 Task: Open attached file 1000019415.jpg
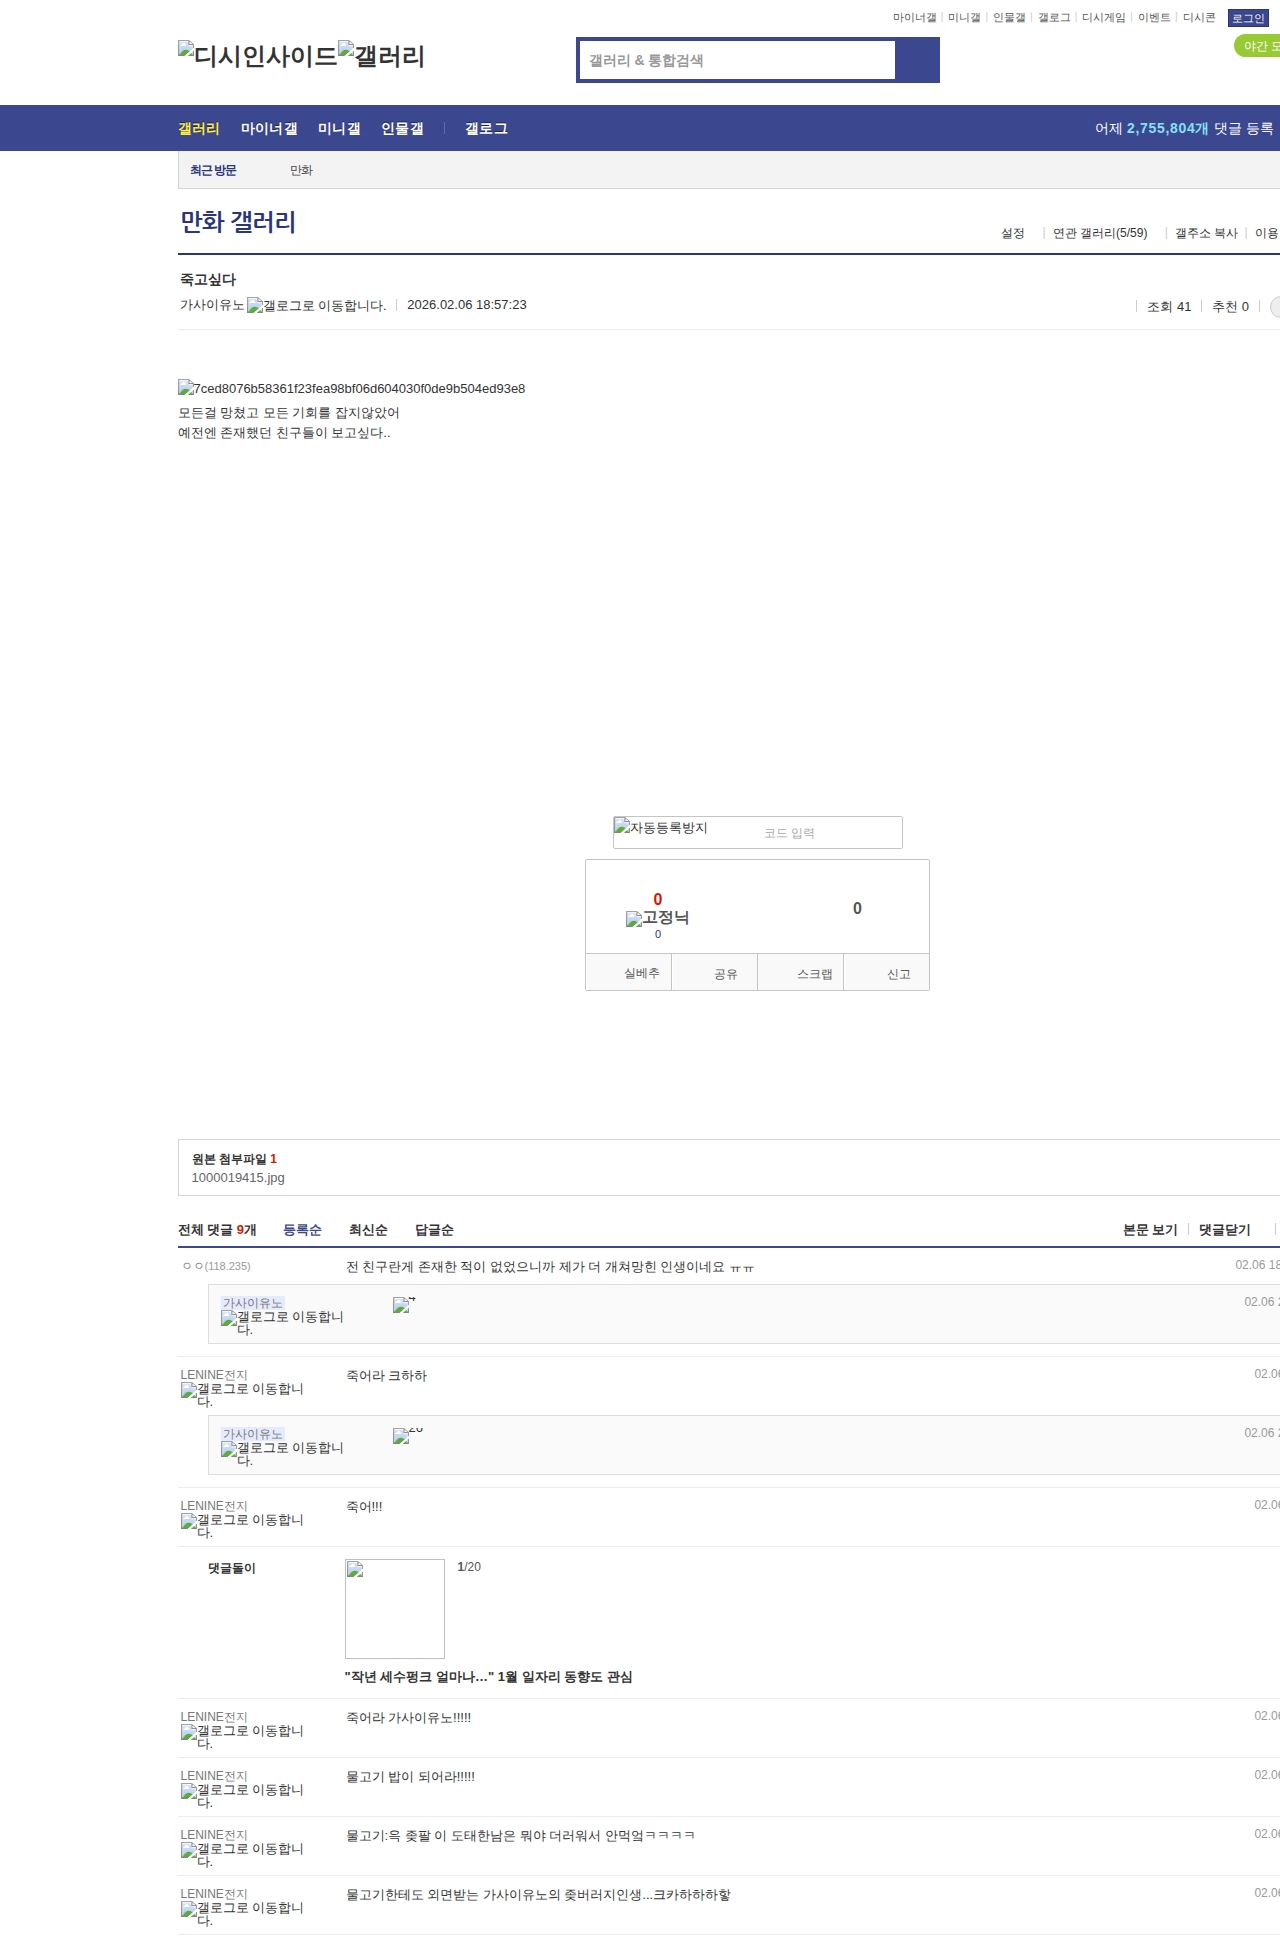(x=238, y=1178)
